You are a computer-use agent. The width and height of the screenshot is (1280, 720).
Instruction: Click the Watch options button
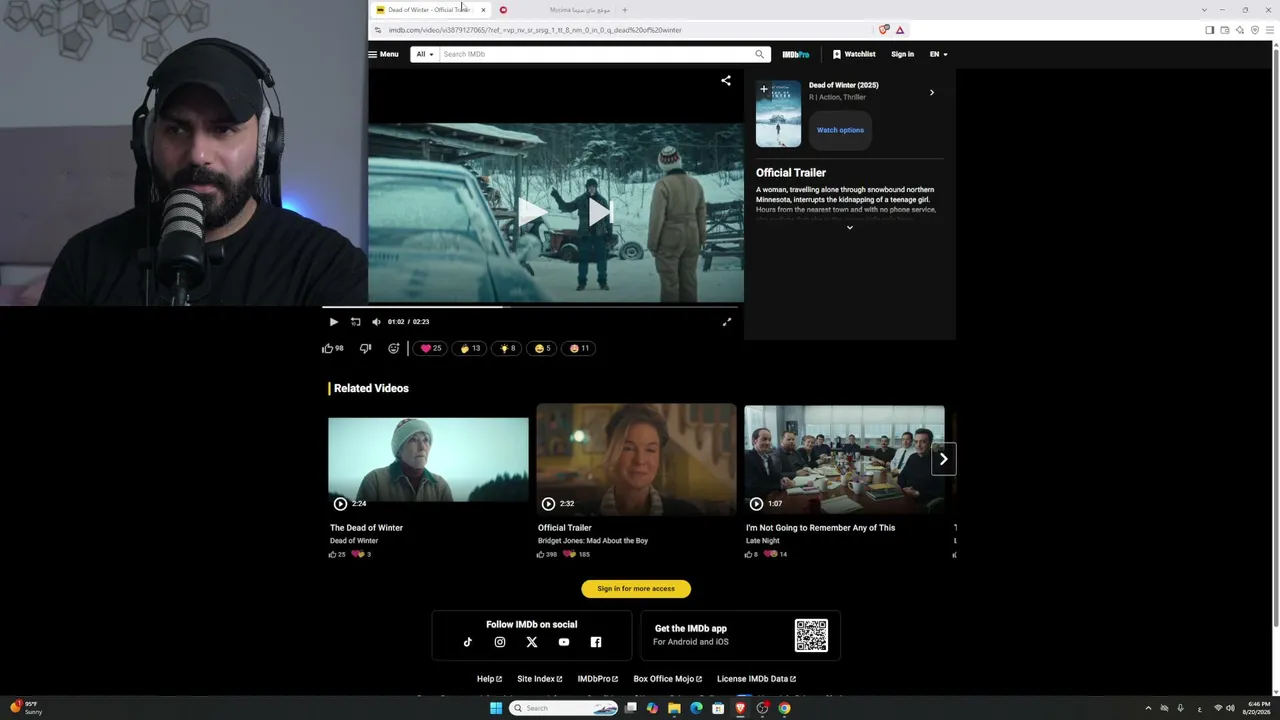pyautogui.click(x=840, y=130)
